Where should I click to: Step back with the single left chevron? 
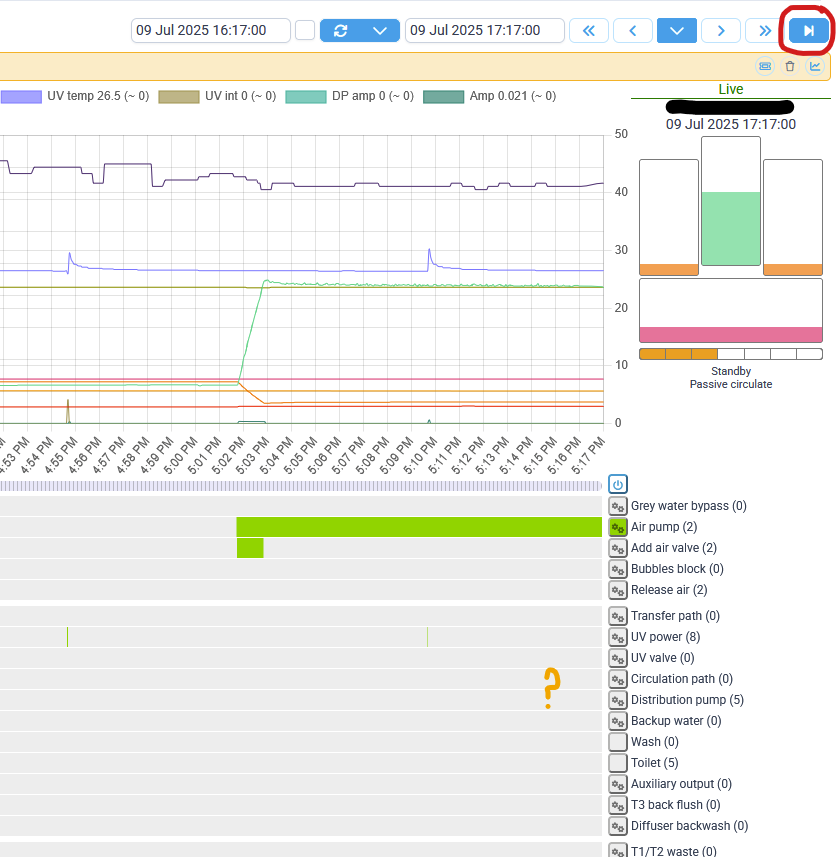633,31
